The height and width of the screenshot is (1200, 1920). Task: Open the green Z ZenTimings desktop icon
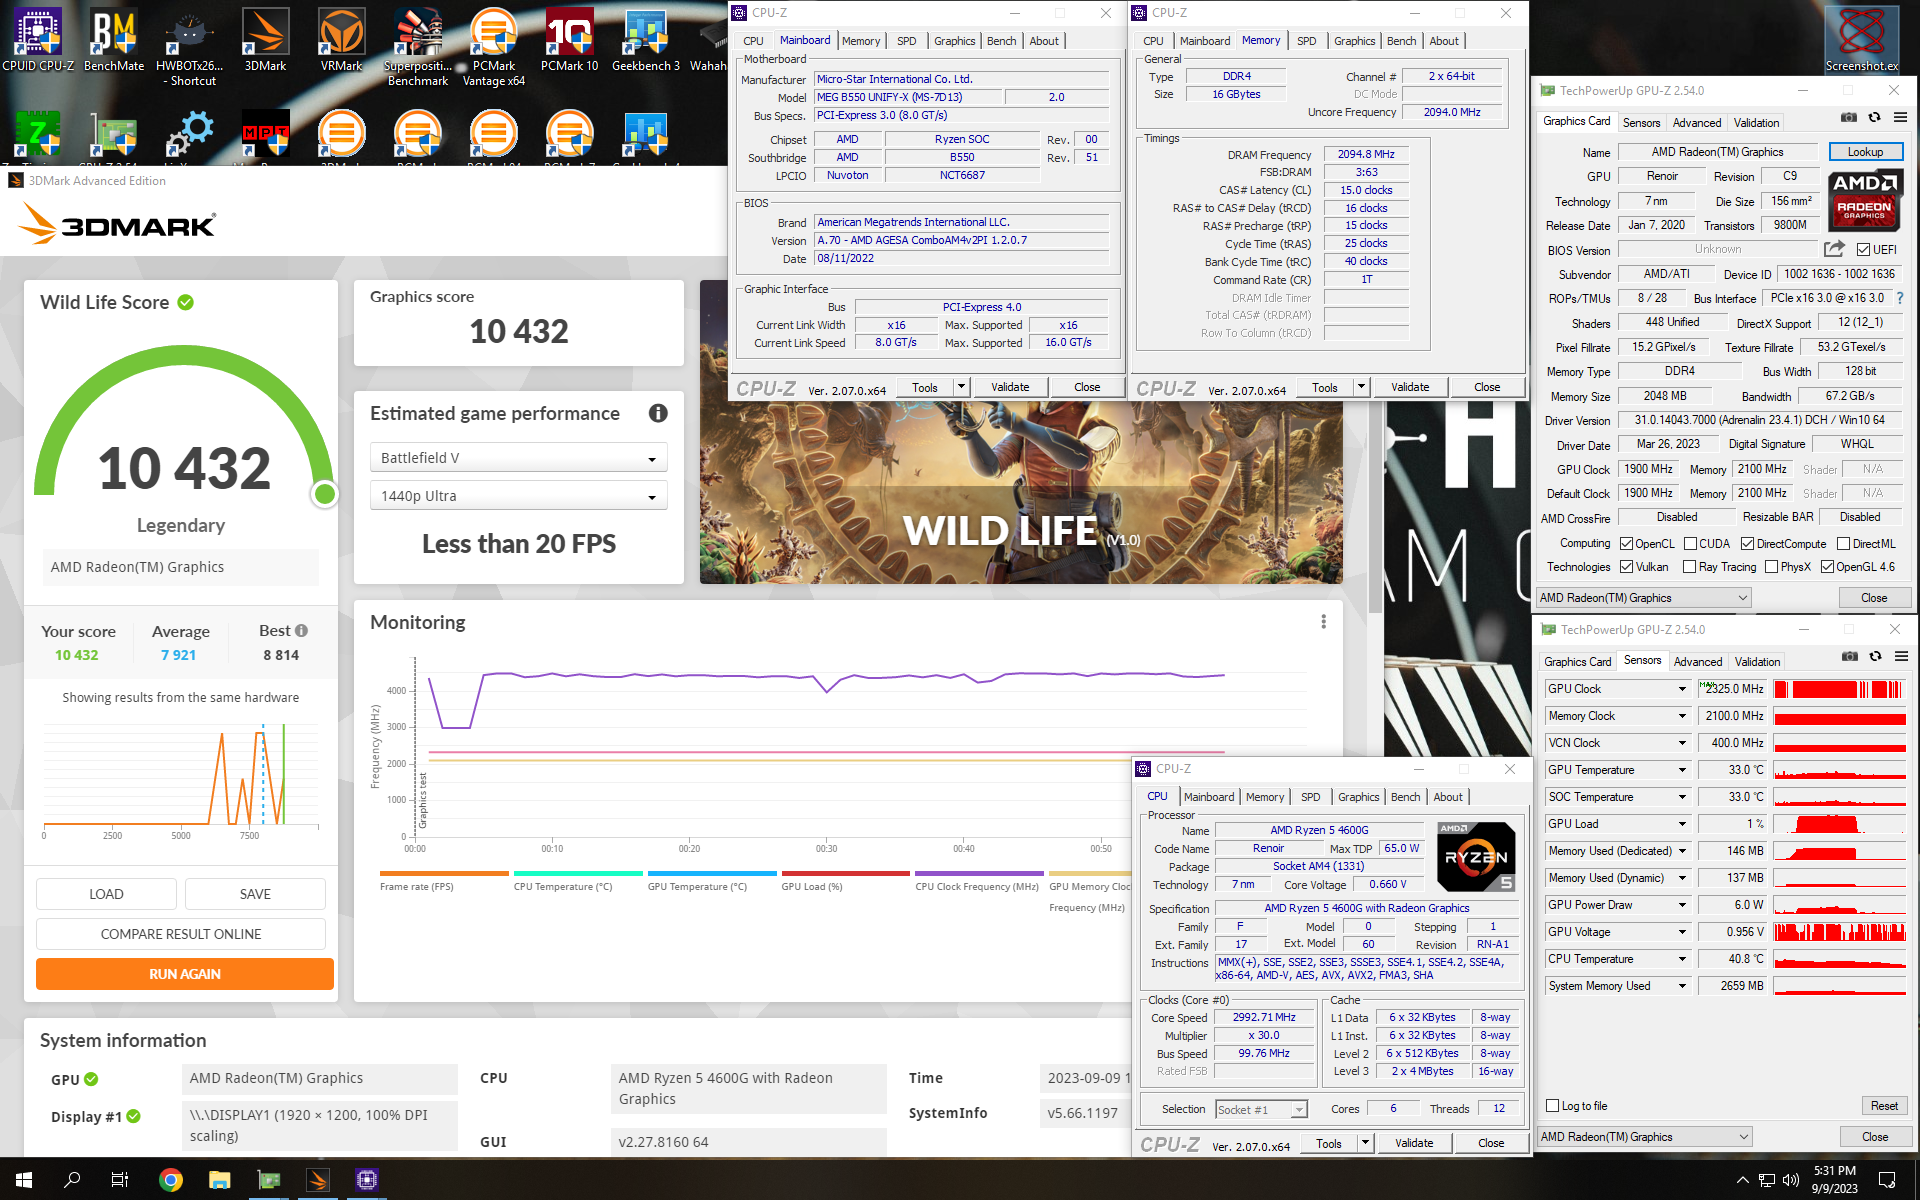pyautogui.click(x=38, y=134)
